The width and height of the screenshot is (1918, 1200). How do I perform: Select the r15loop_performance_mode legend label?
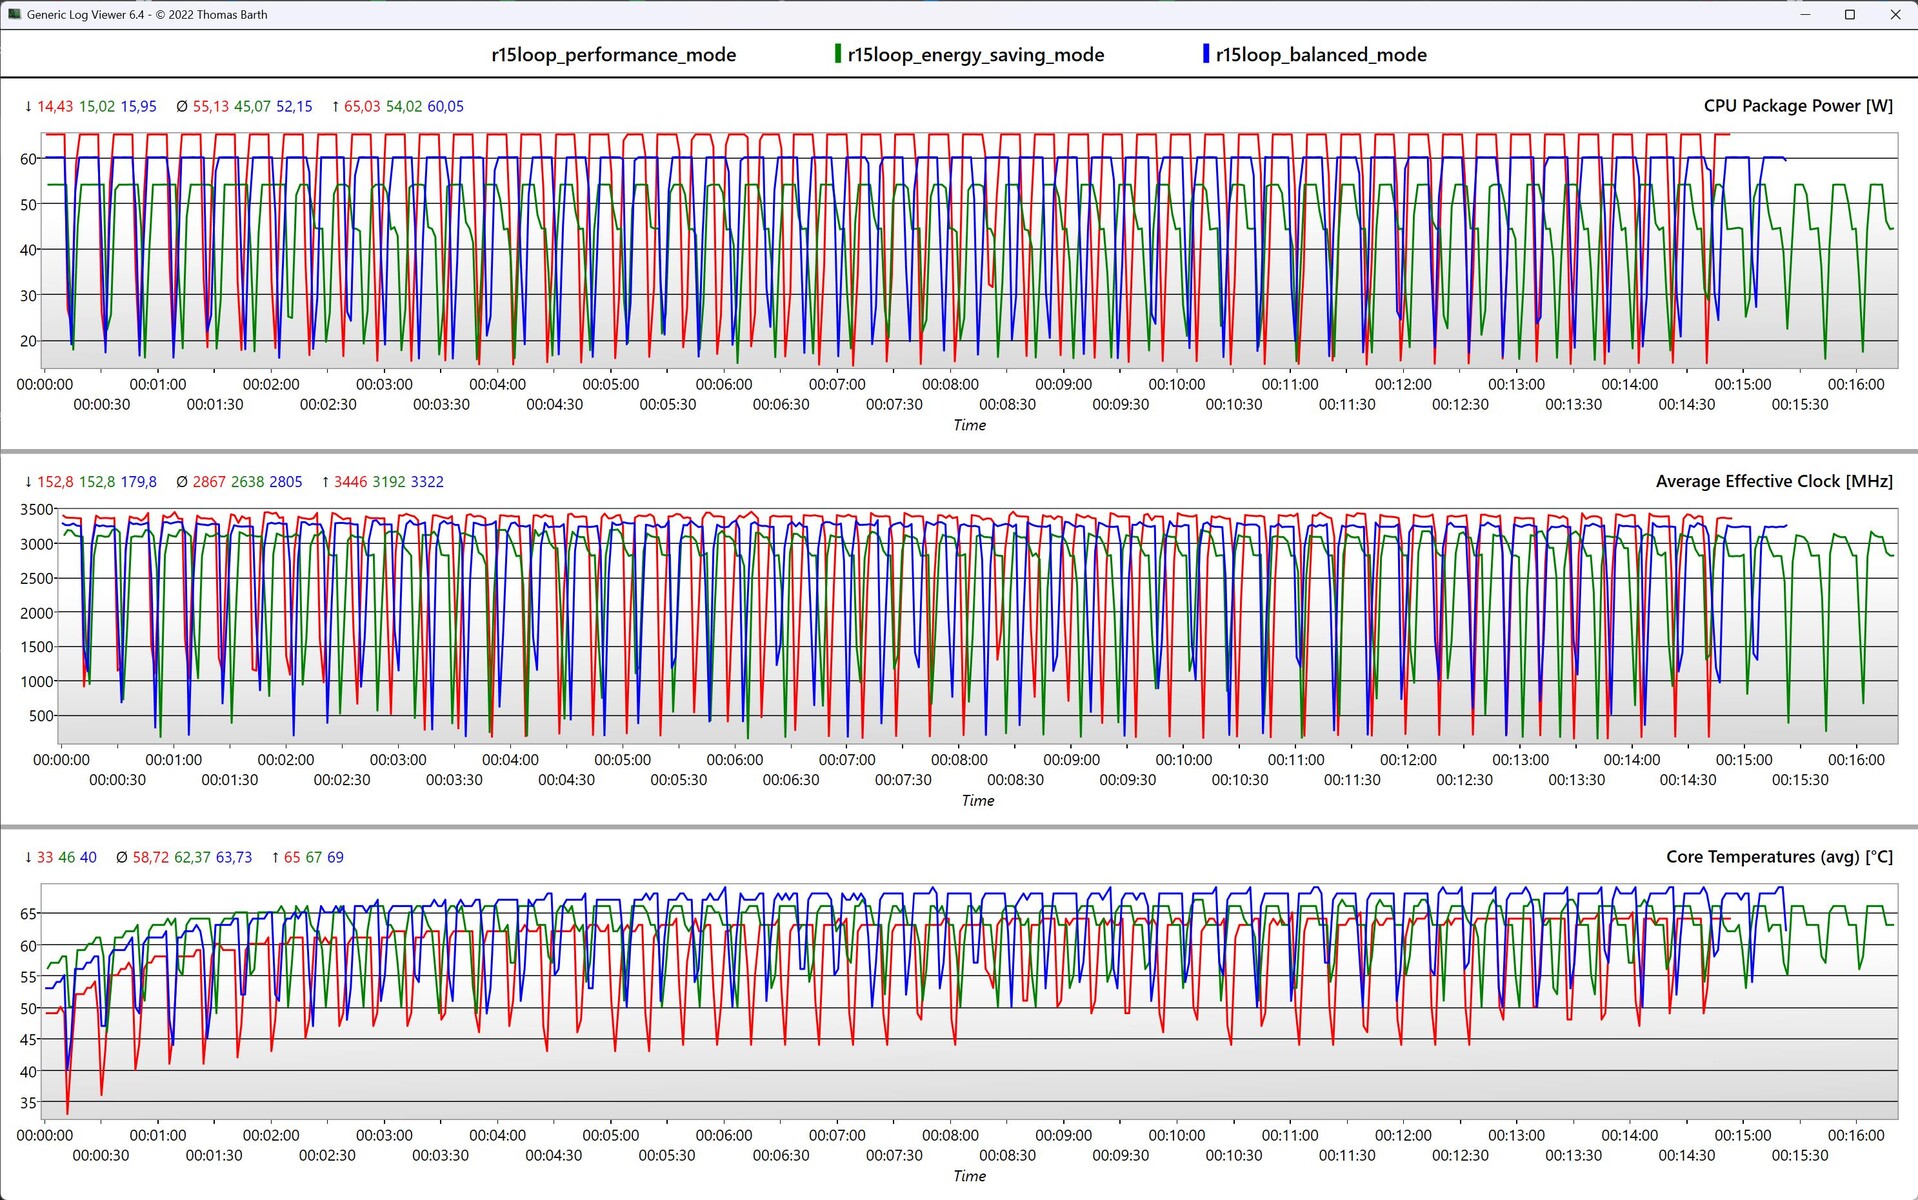pos(613,55)
